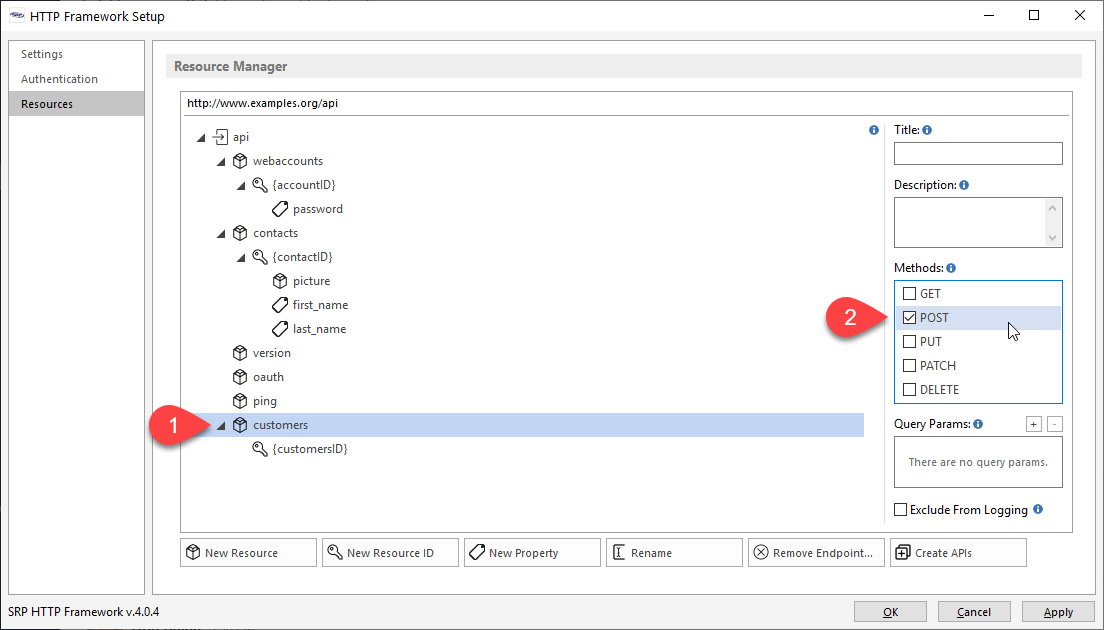Click the info icon next to Query Params
This screenshot has width=1104, height=630.
point(977,424)
